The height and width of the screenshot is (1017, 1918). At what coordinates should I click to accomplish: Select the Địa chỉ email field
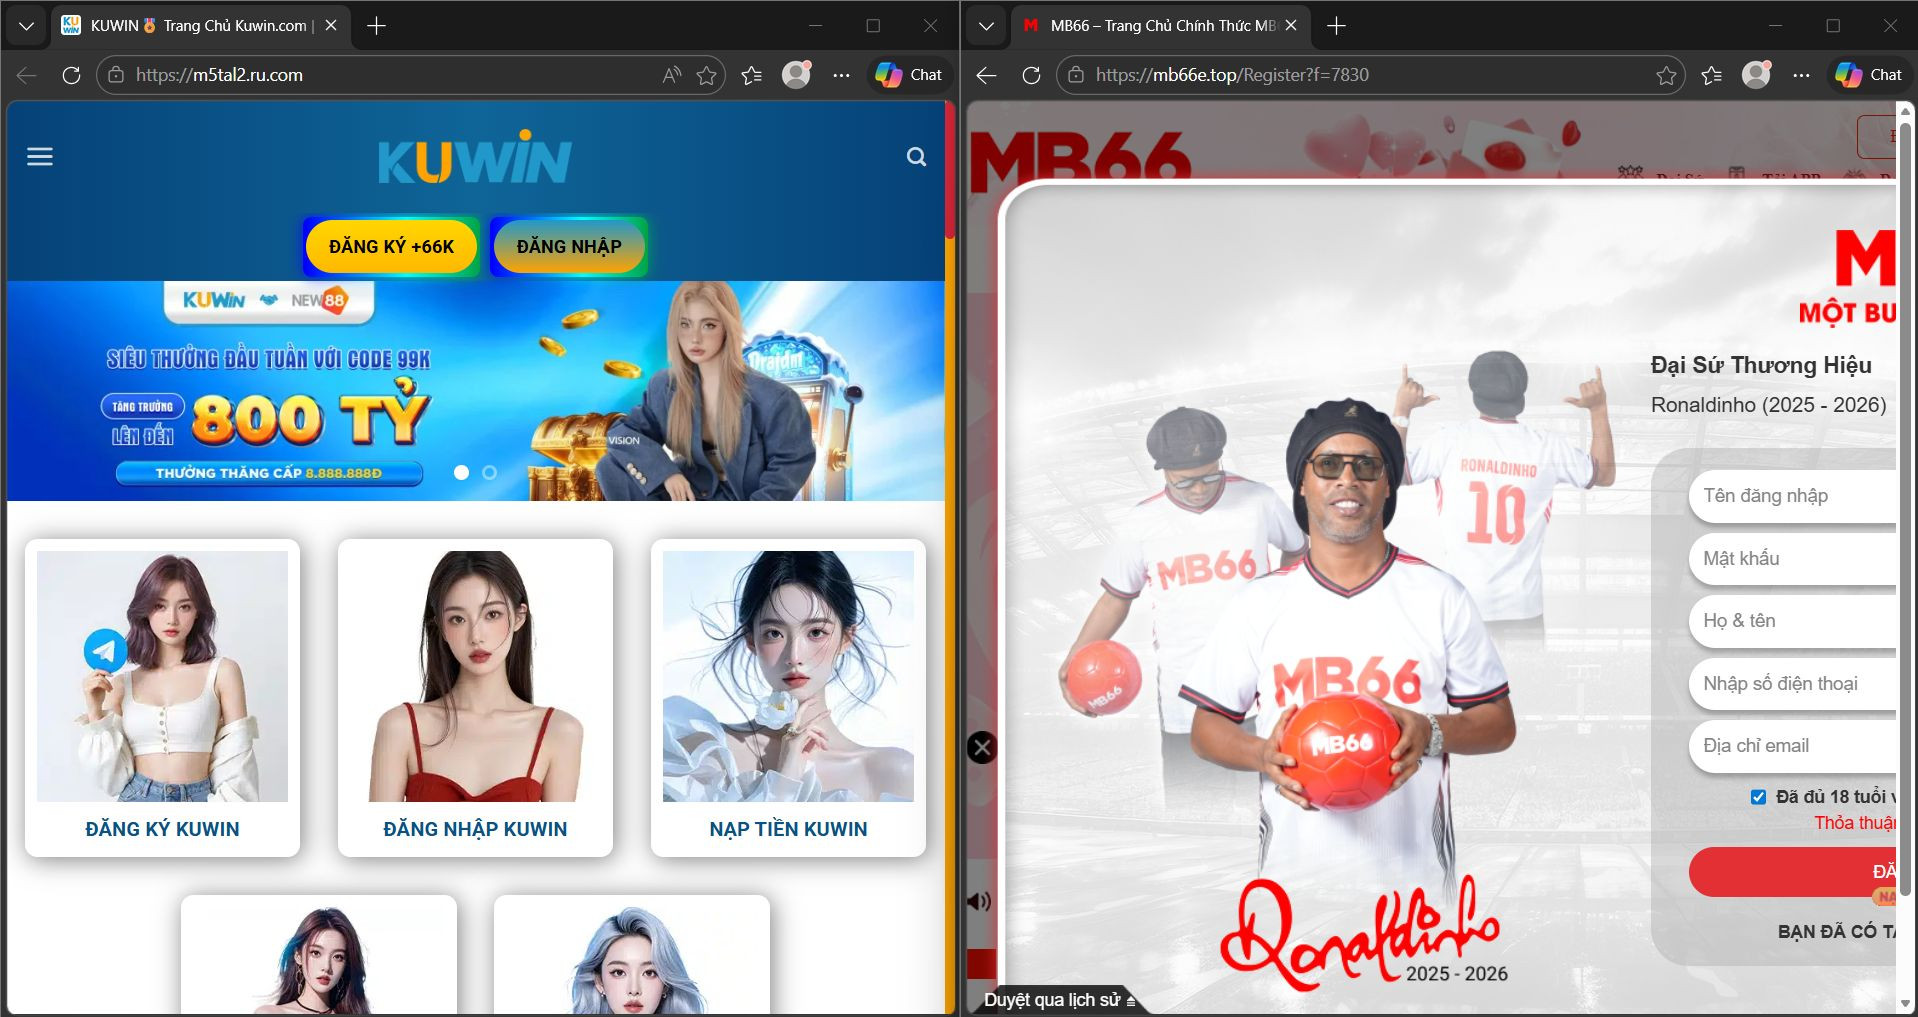[1793, 746]
